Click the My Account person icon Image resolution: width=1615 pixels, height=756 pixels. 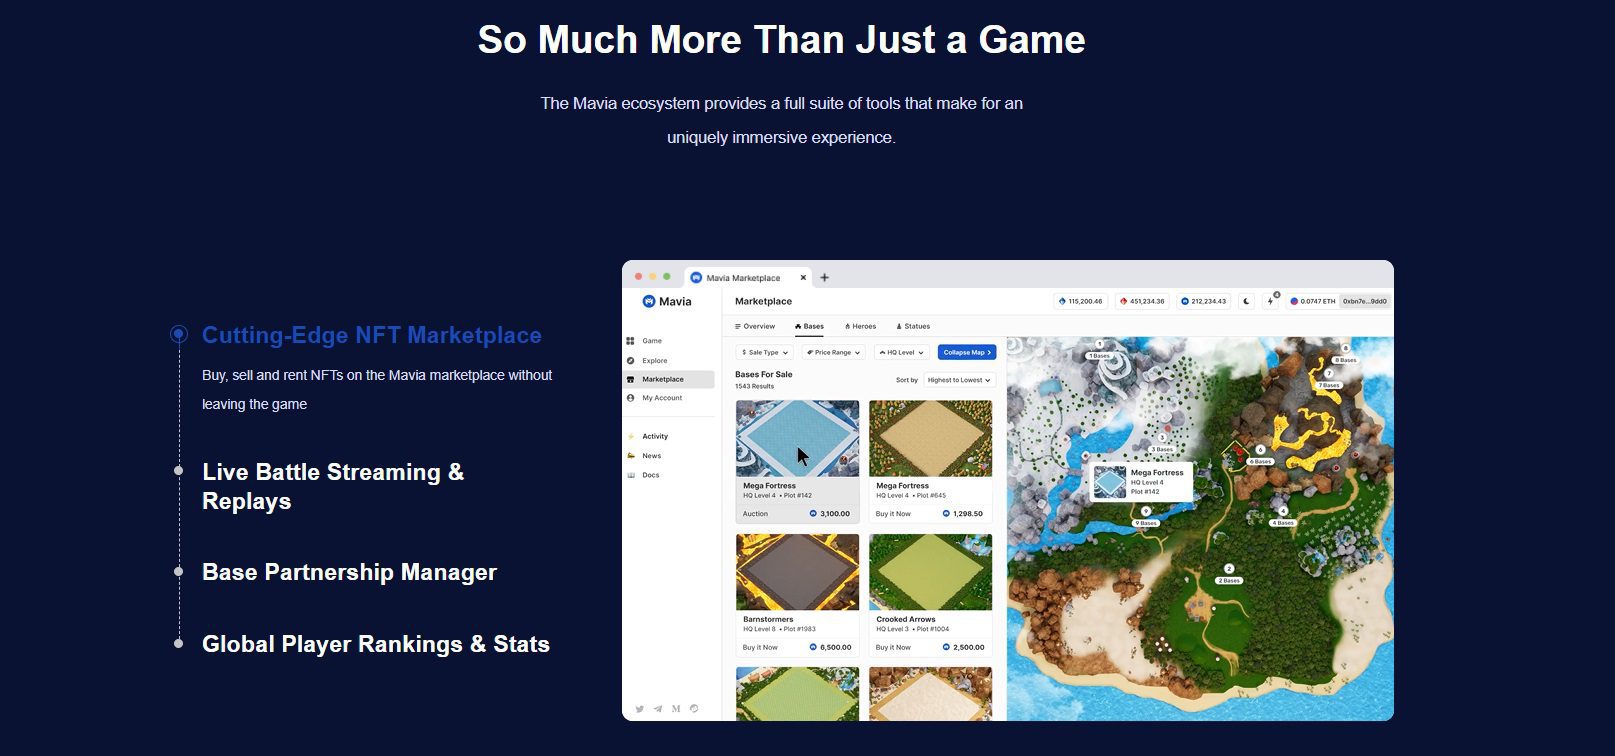(630, 398)
